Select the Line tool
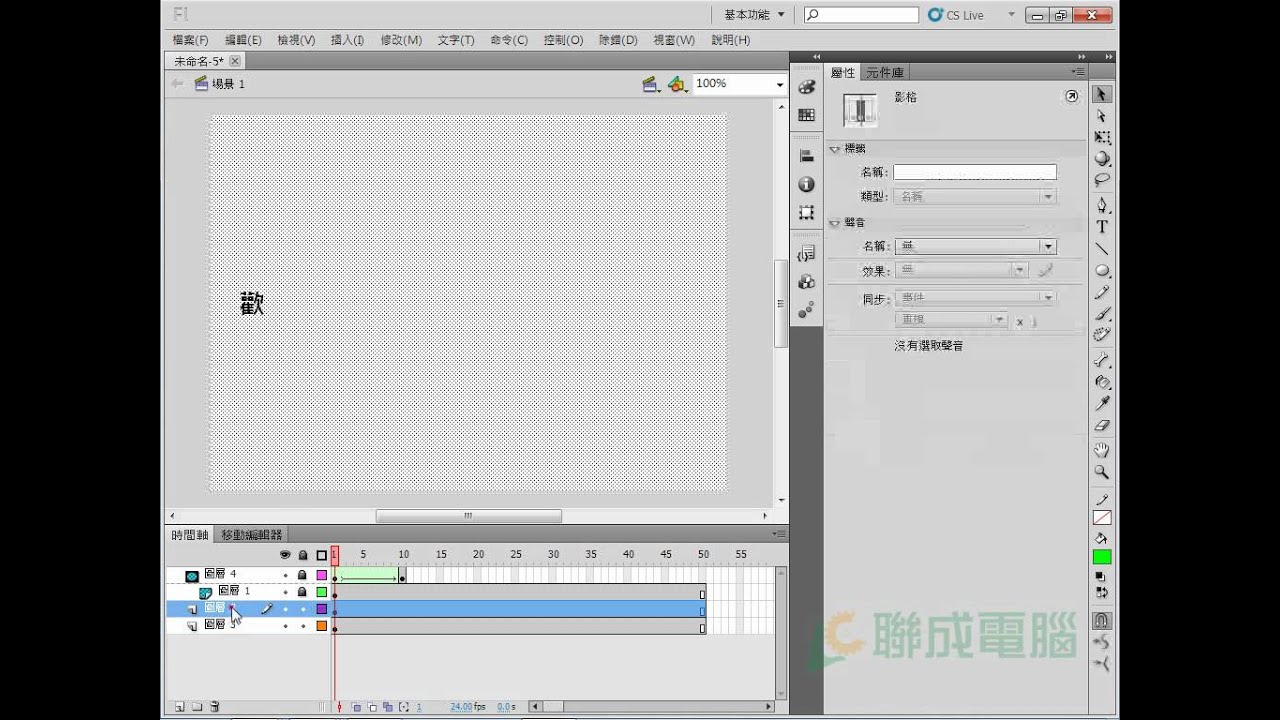The height and width of the screenshot is (720, 1280). pos(1101,249)
